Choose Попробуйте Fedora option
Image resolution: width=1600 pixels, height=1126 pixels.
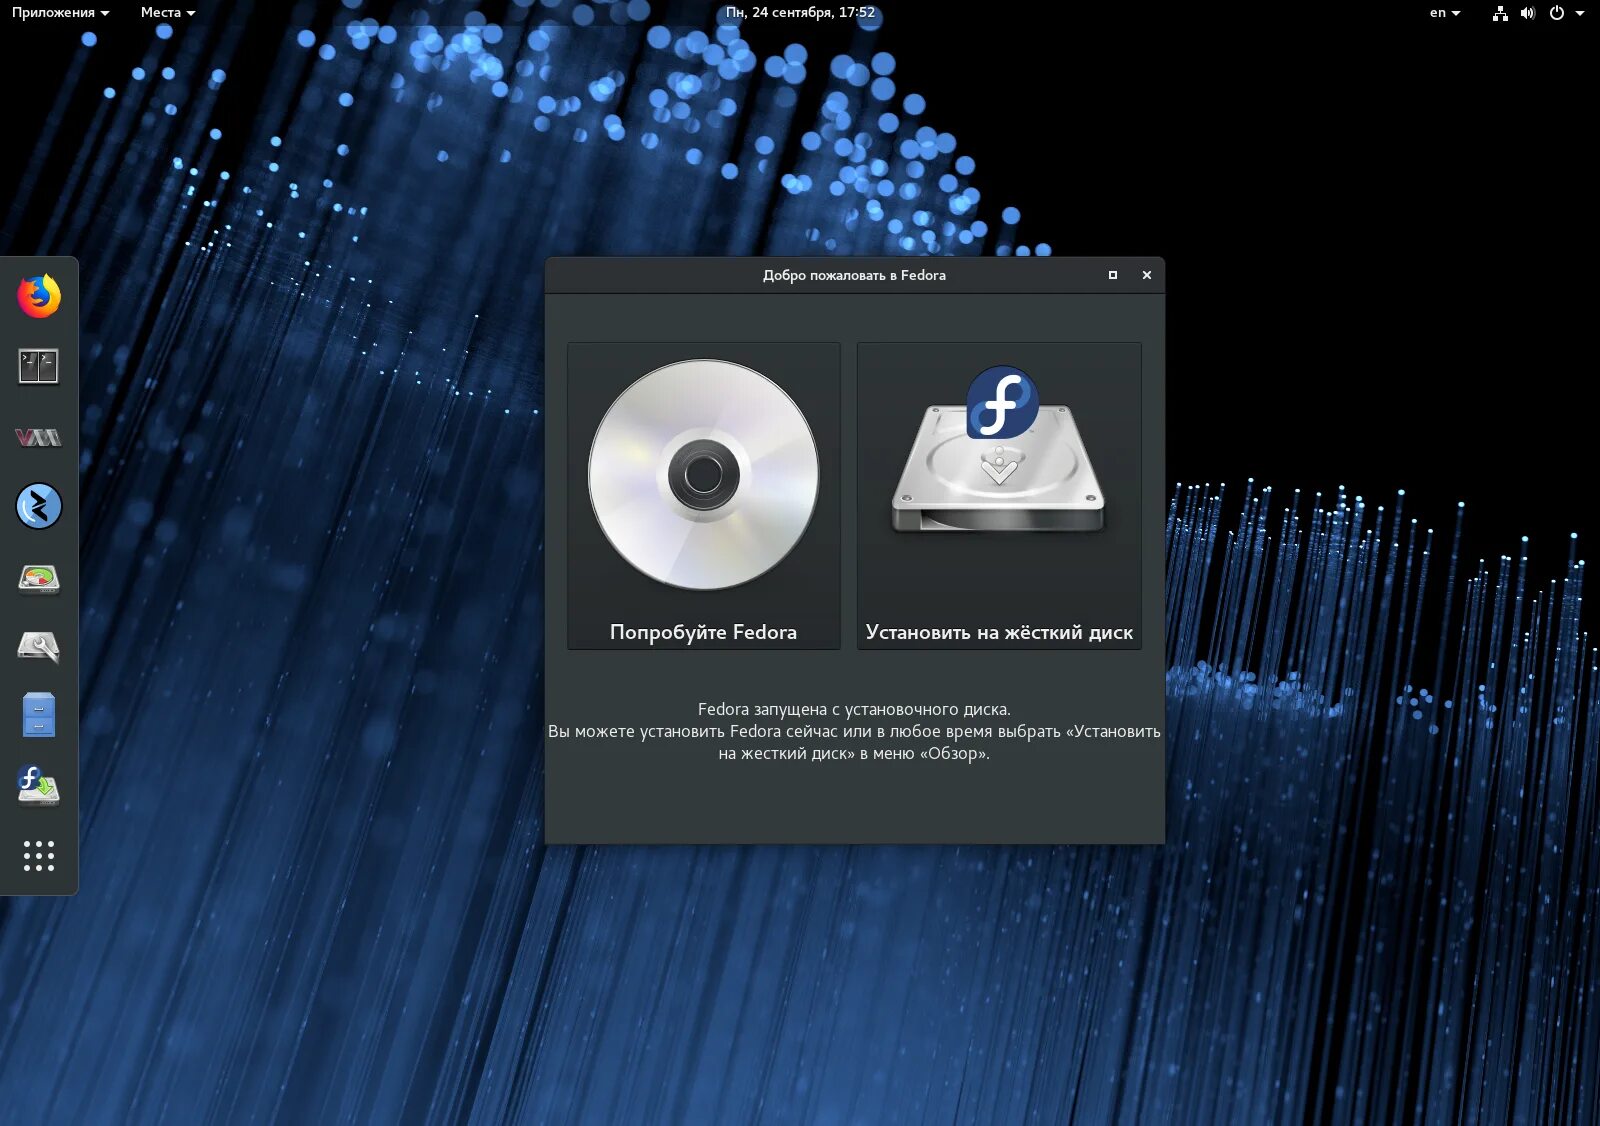point(704,496)
